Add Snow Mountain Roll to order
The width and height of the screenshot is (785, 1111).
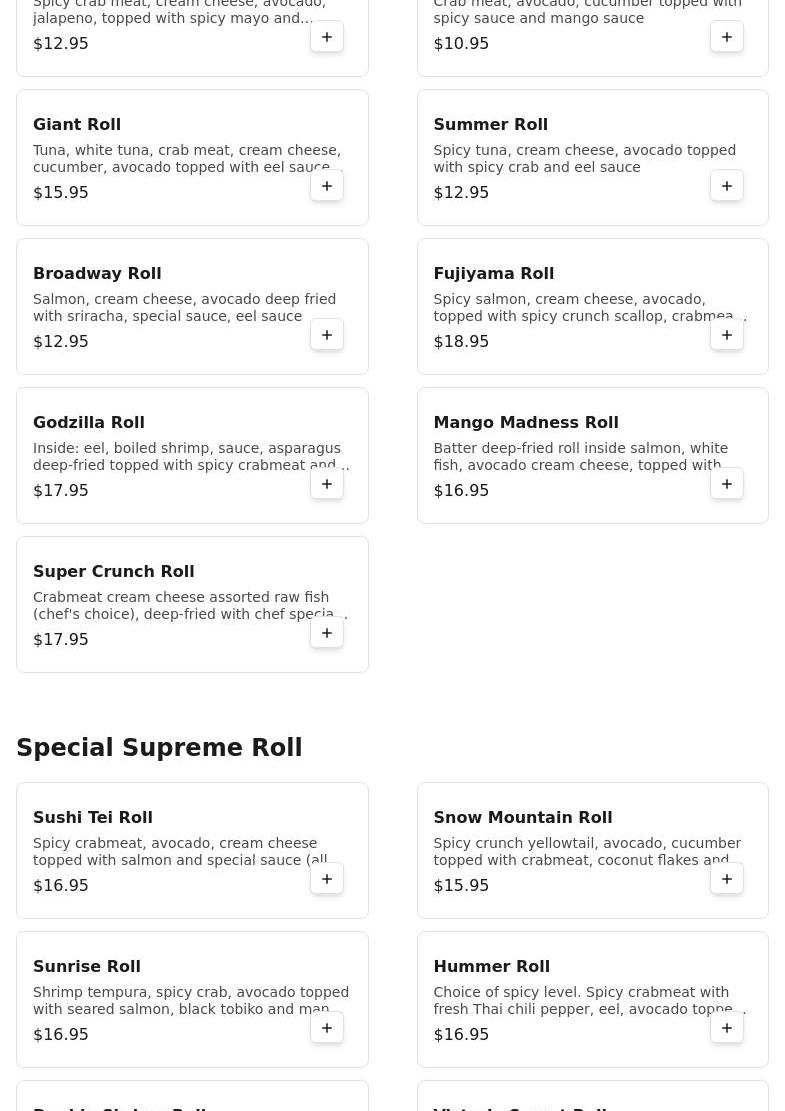(x=727, y=879)
